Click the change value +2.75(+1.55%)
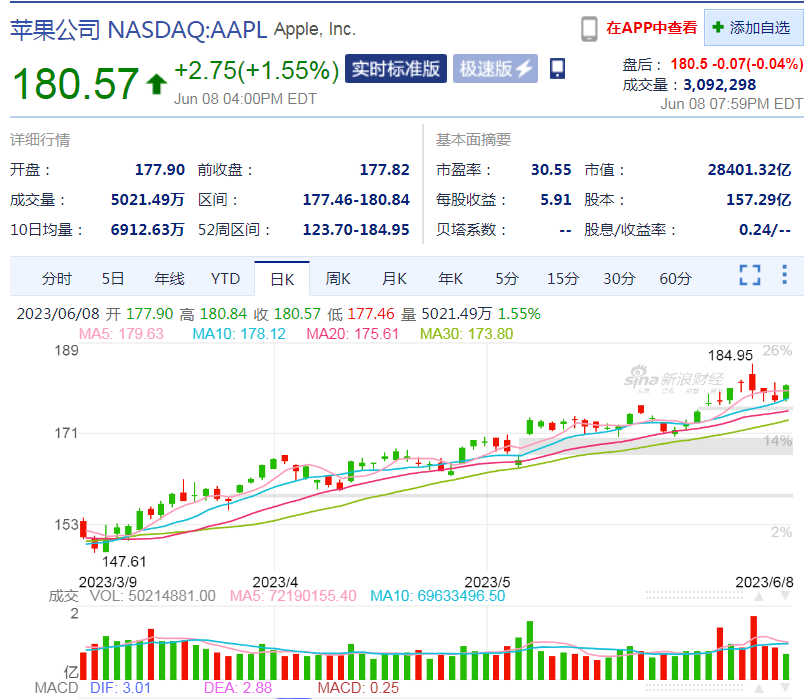 point(257,71)
